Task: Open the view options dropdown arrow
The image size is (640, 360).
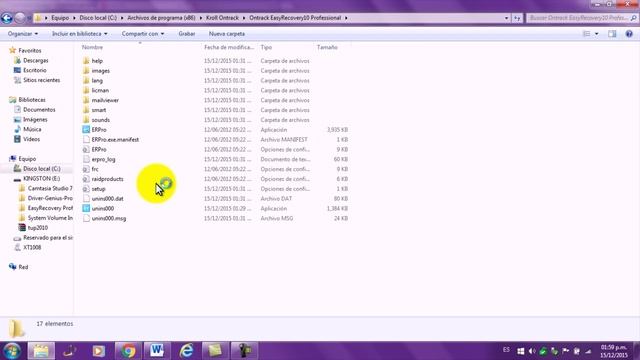Action: click(596, 34)
